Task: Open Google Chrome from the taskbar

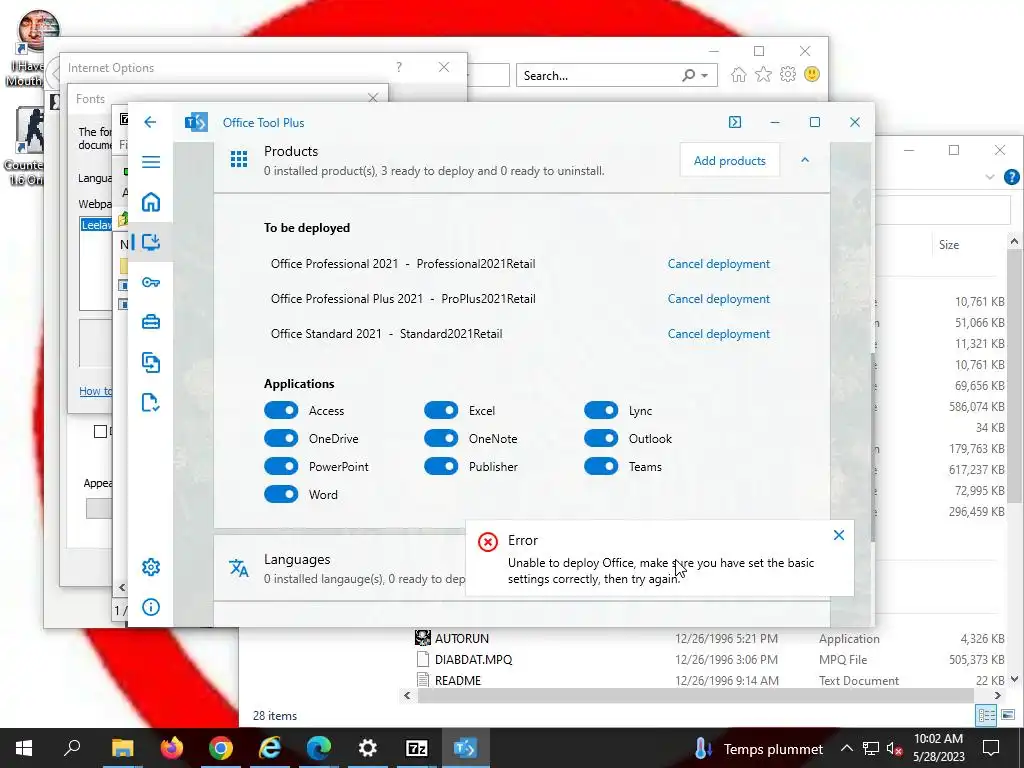Action: 221,748
